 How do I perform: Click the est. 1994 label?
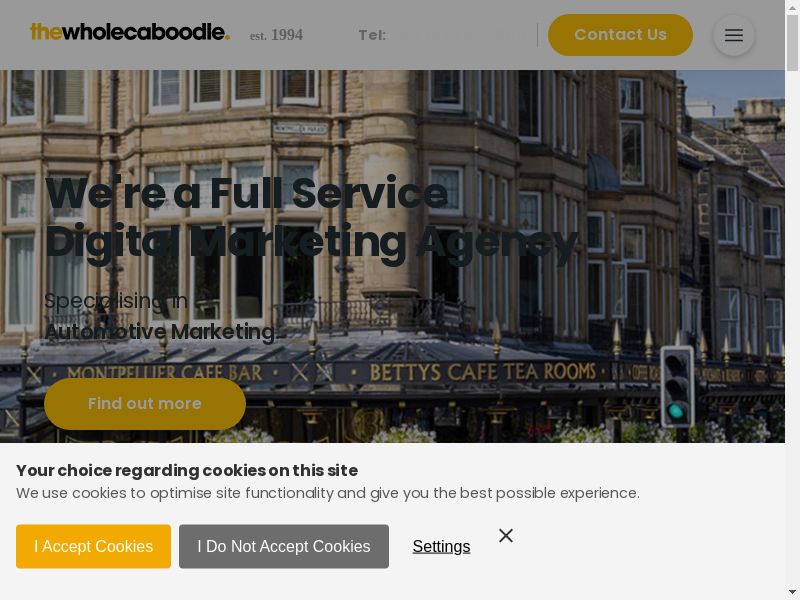(277, 35)
